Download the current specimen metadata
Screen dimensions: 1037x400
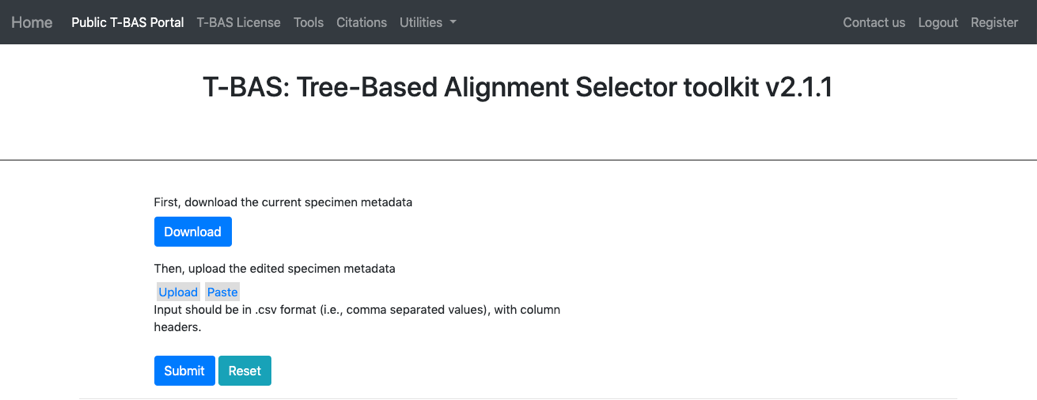coord(193,232)
